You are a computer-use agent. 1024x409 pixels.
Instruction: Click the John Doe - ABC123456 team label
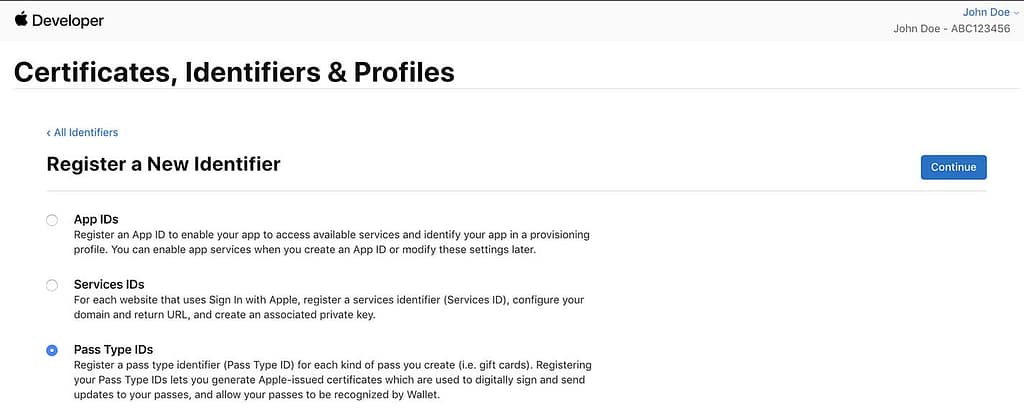952,28
